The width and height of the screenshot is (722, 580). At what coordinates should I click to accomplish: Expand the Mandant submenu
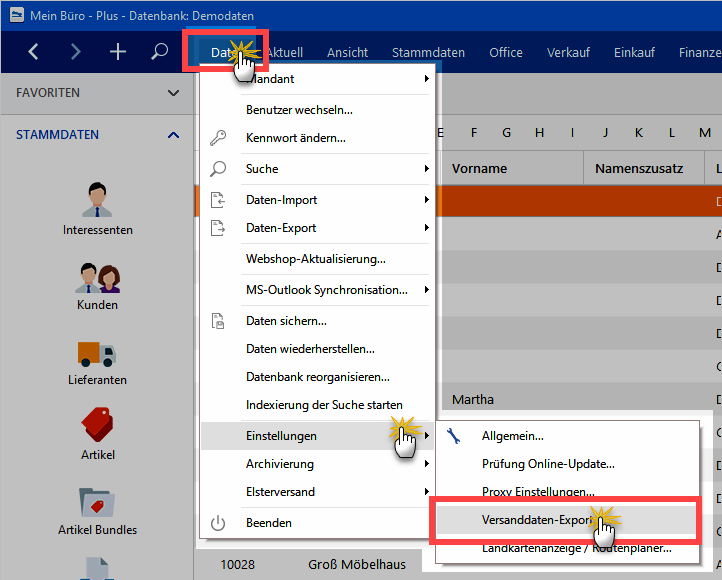427,79
